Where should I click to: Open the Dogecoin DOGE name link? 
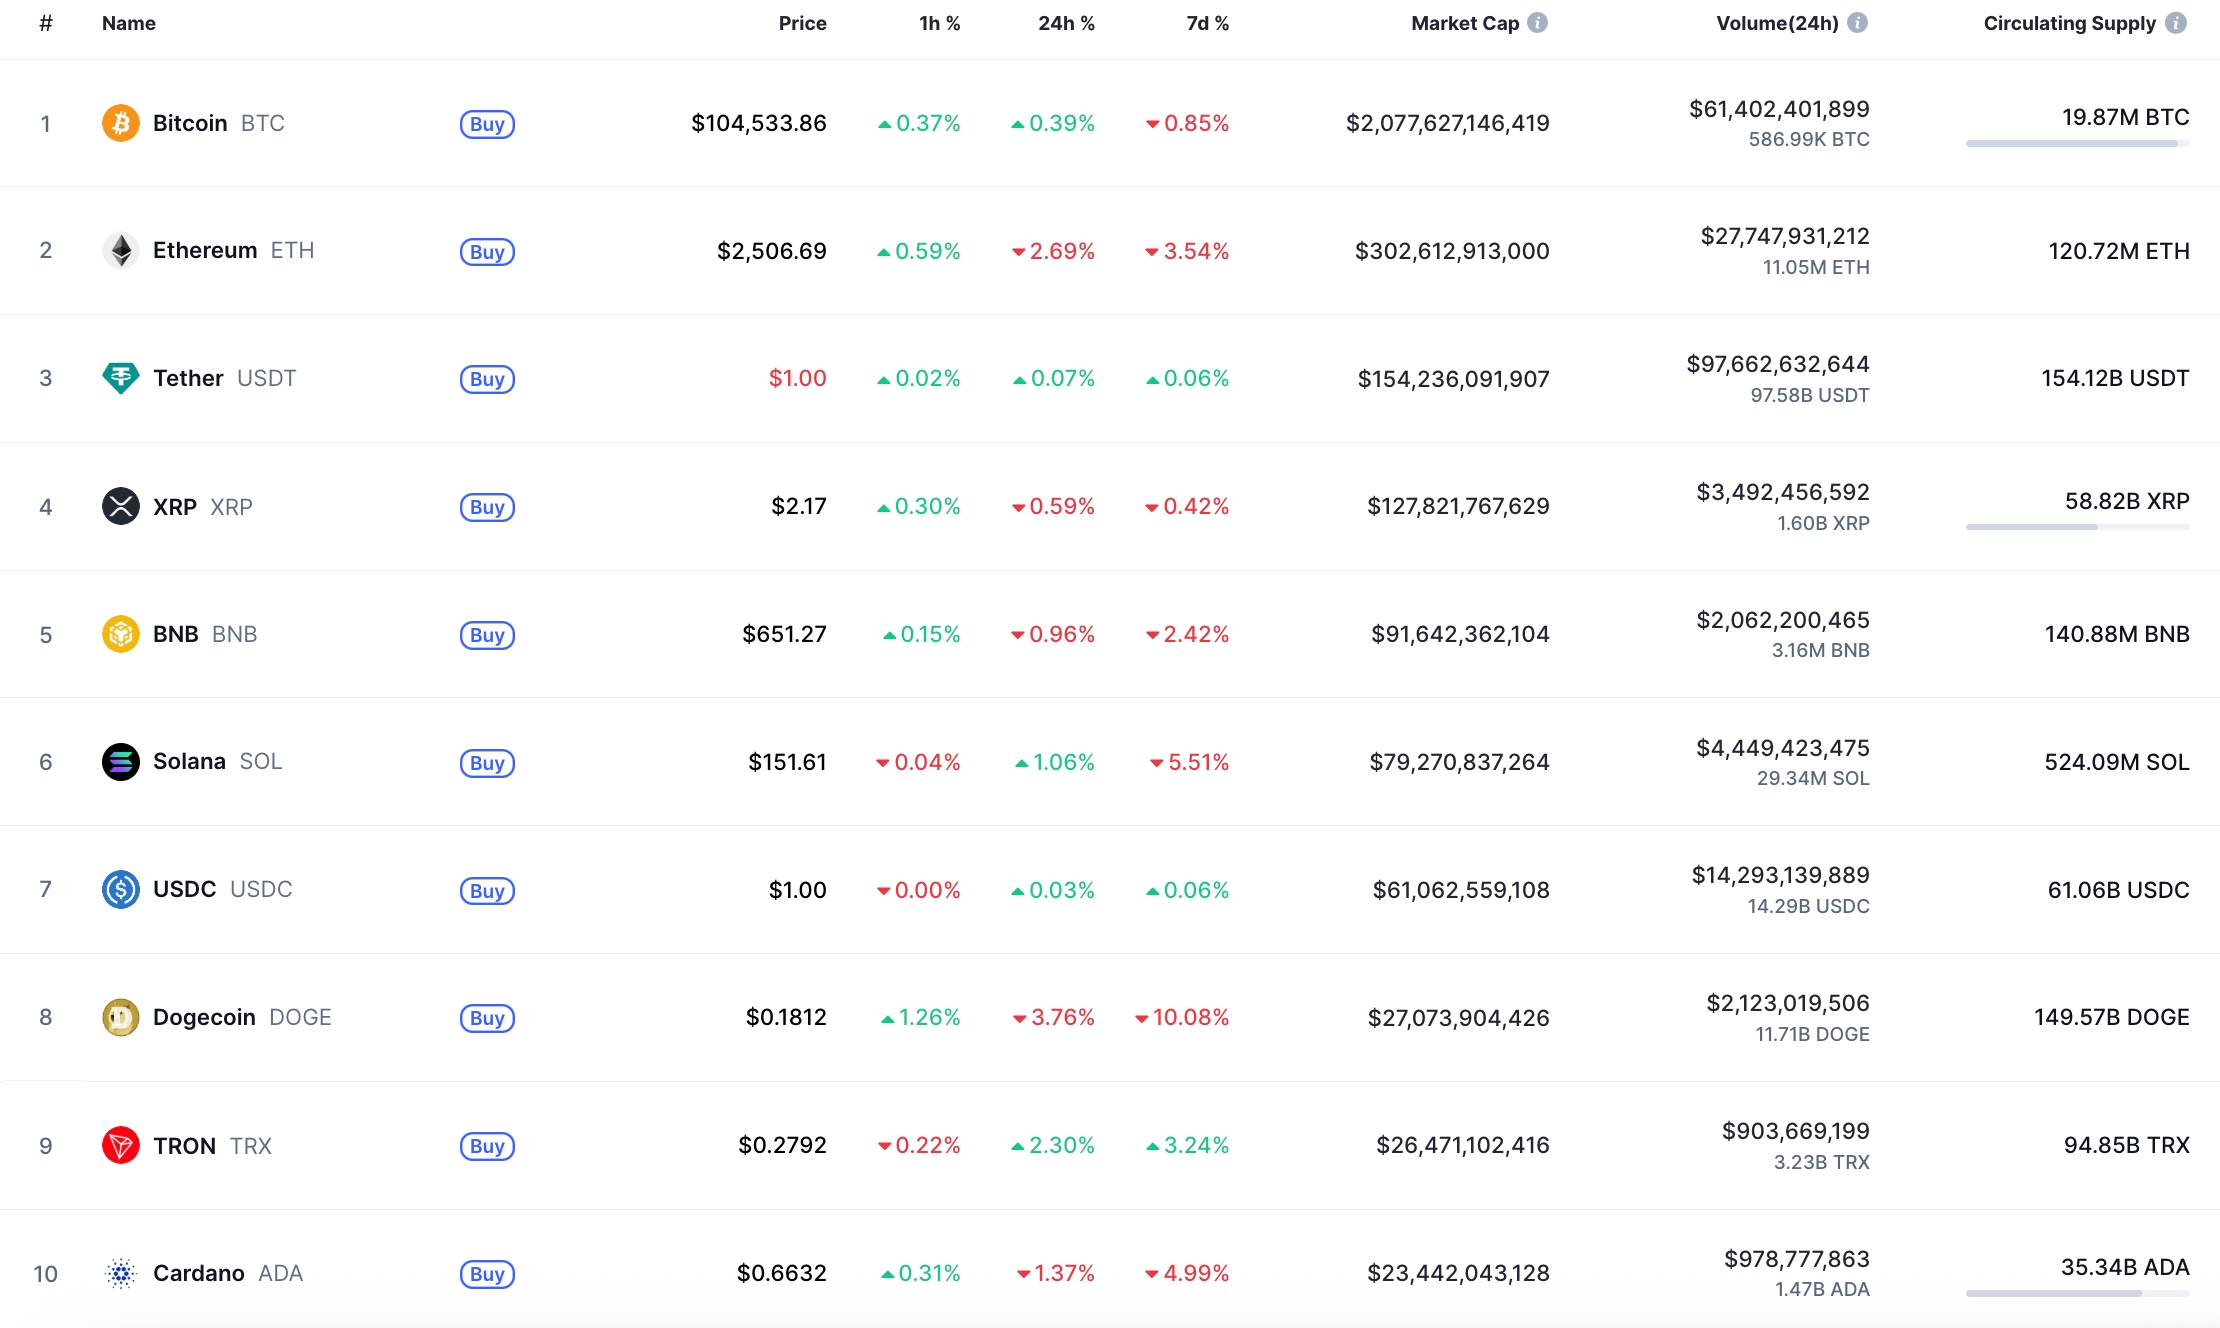pos(242,1017)
